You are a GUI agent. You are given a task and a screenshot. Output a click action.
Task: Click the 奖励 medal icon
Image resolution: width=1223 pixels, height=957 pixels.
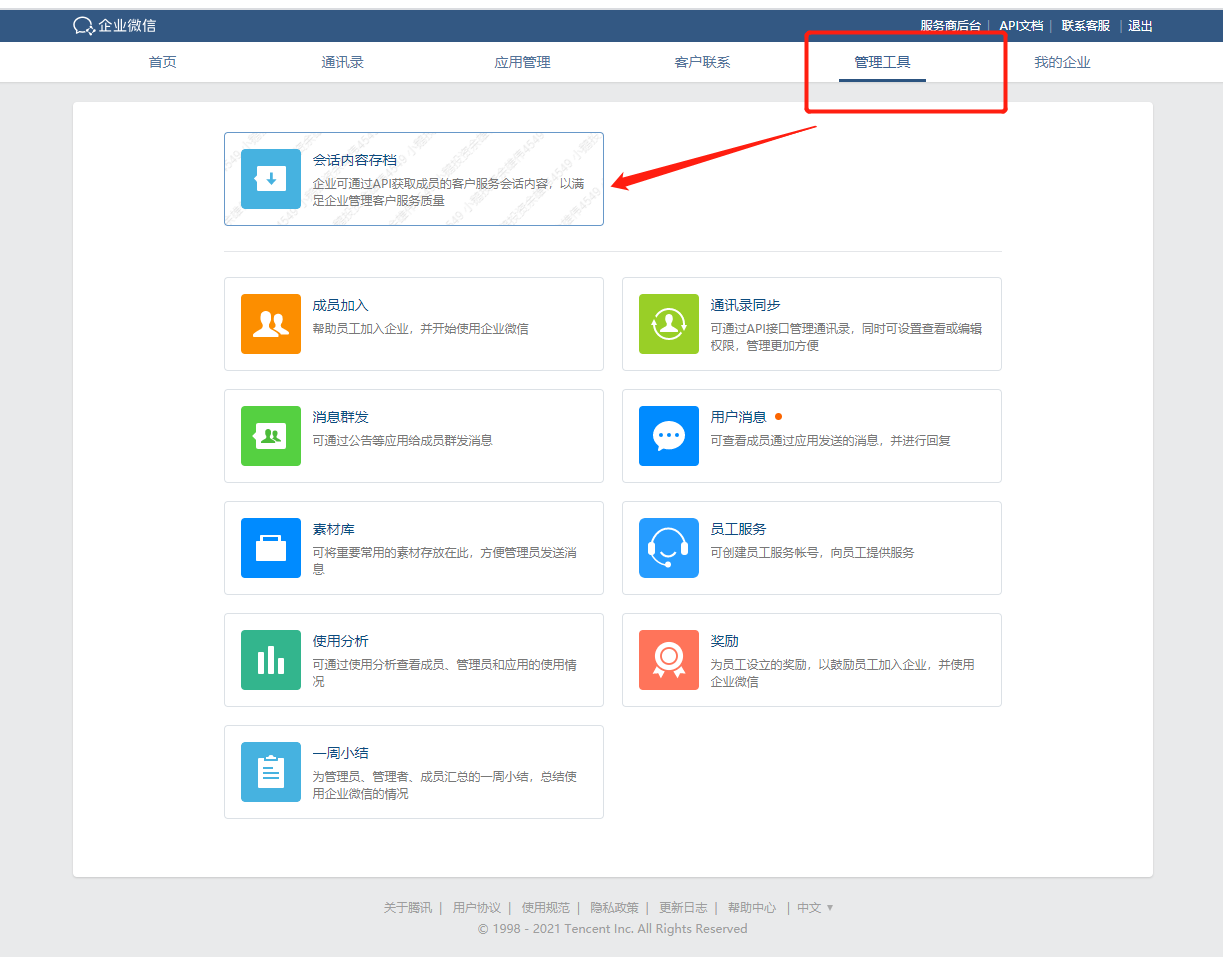pos(669,660)
